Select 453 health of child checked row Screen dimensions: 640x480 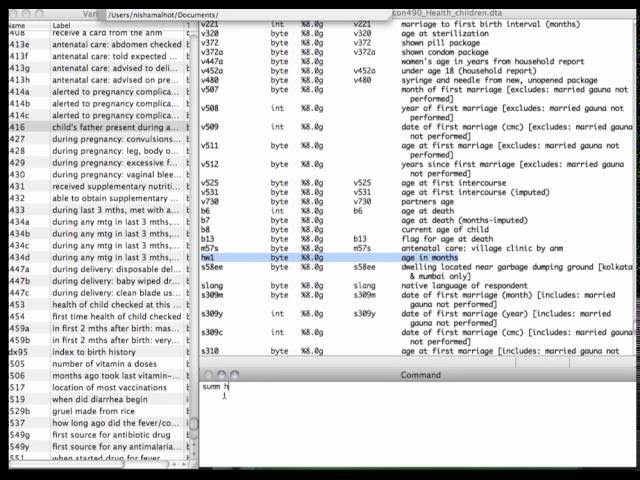[99, 305]
